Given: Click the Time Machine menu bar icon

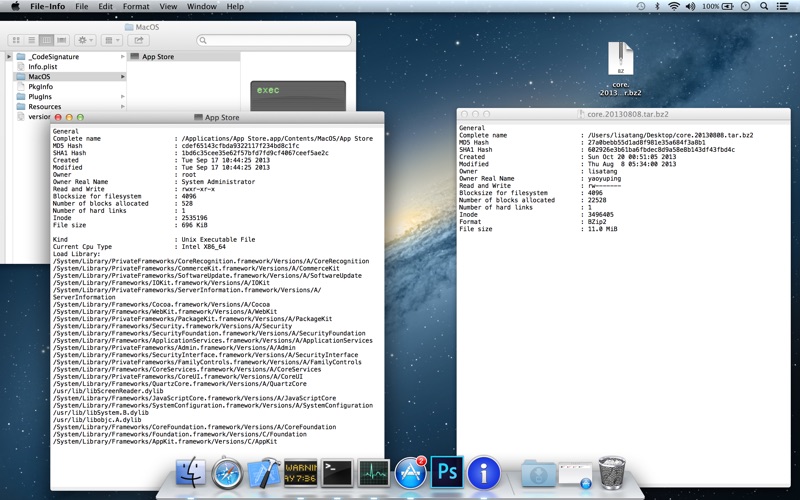Looking at the screenshot, I should coord(641,6).
